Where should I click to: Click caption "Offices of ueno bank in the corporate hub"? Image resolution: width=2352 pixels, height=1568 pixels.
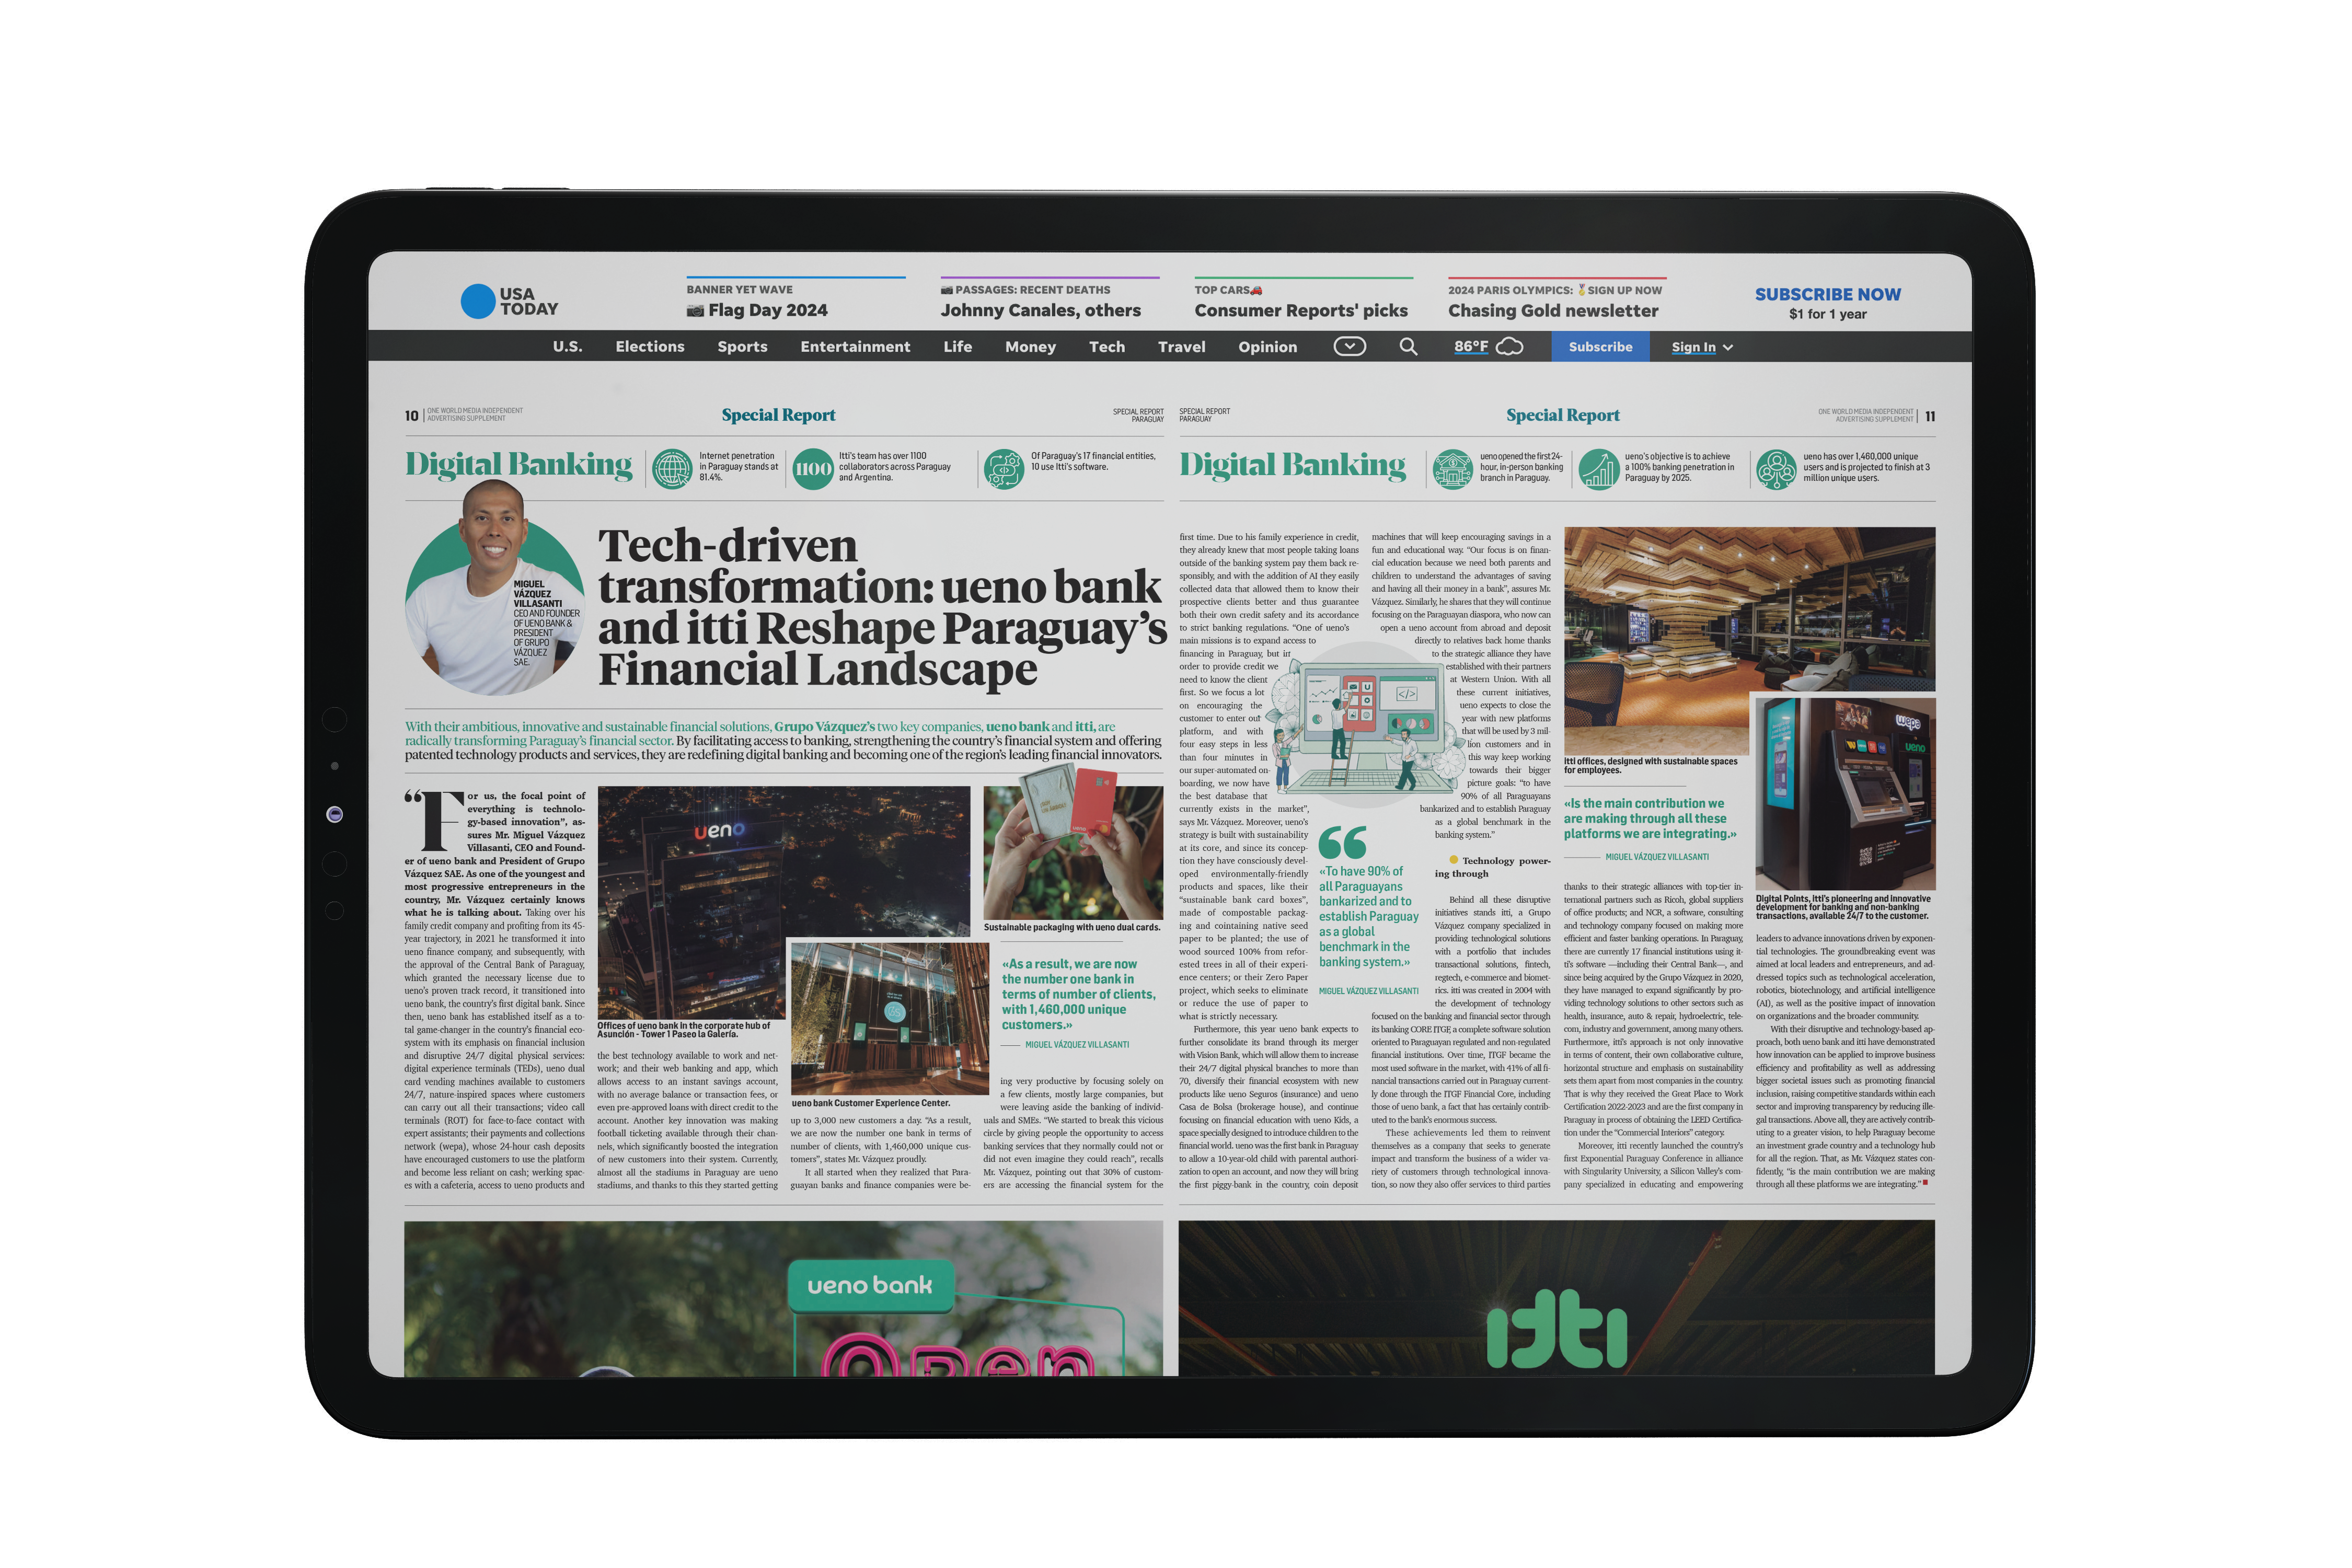click(x=684, y=1030)
